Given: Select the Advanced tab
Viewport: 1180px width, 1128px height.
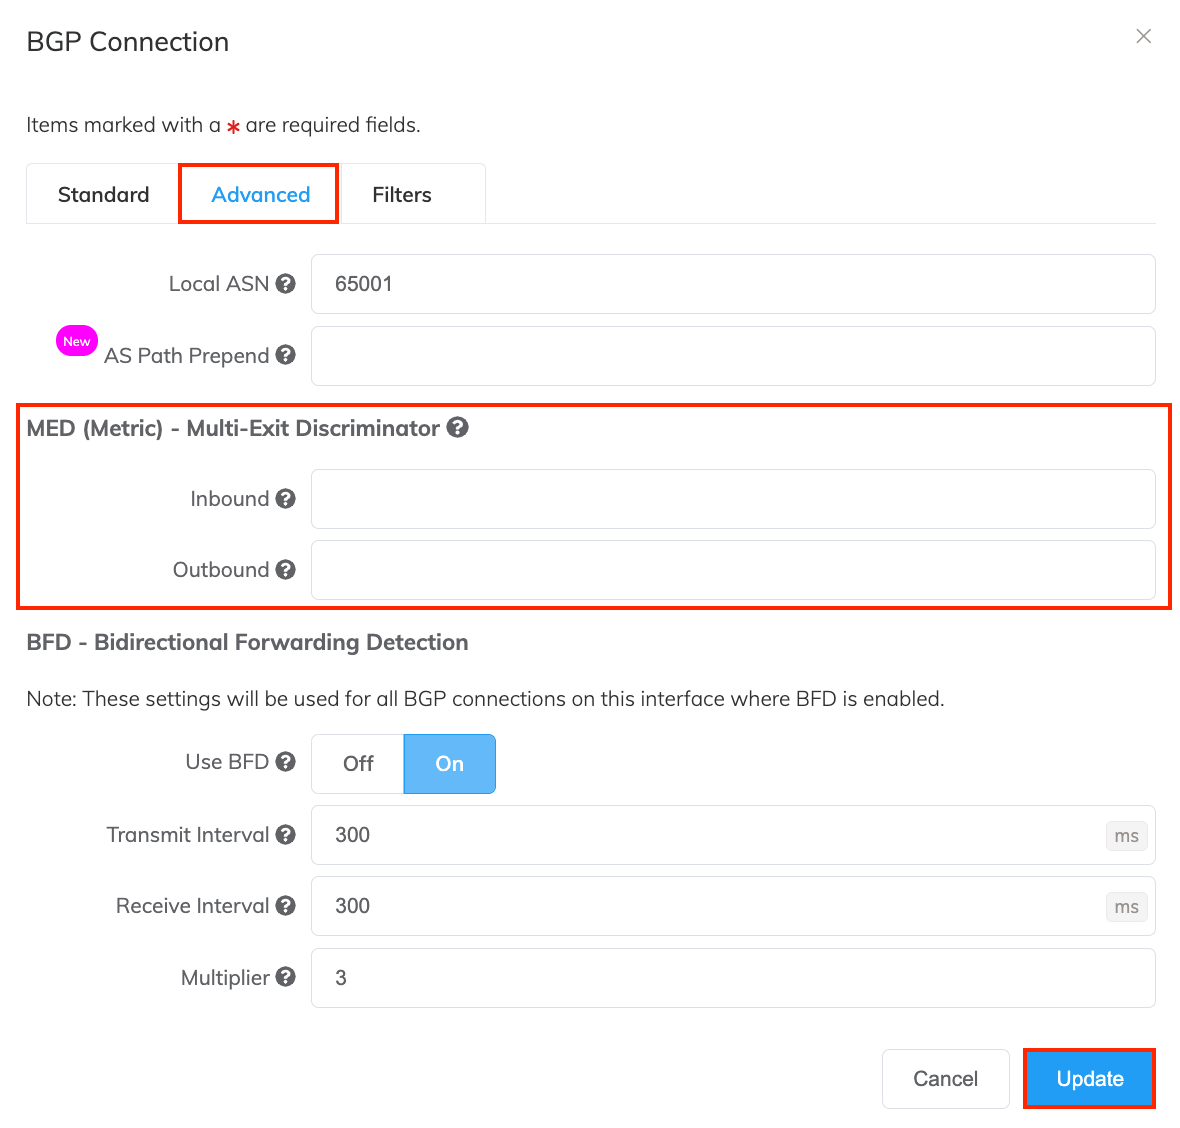Looking at the screenshot, I should click(260, 194).
